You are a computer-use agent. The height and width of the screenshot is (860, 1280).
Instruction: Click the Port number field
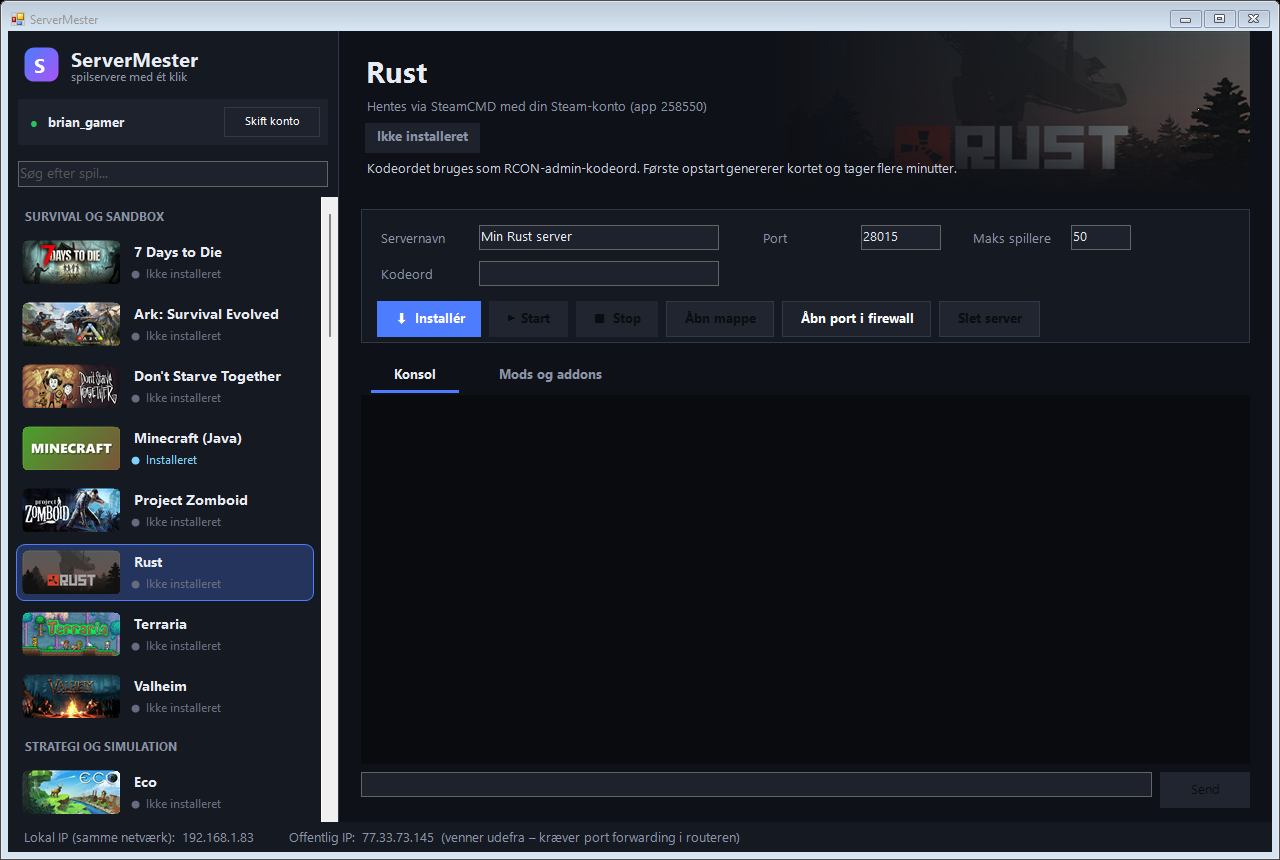click(x=901, y=237)
